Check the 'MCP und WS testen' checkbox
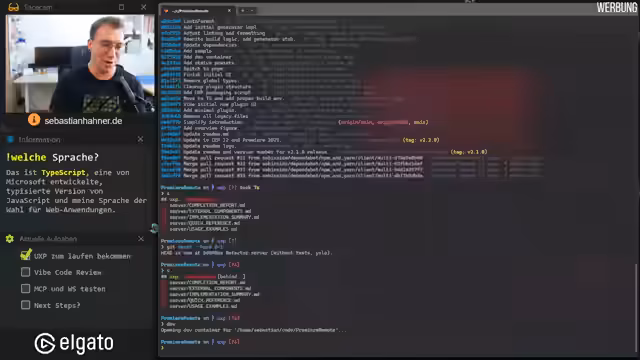The image size is (640, 360). pyautogui.click(x=25, y=289)
